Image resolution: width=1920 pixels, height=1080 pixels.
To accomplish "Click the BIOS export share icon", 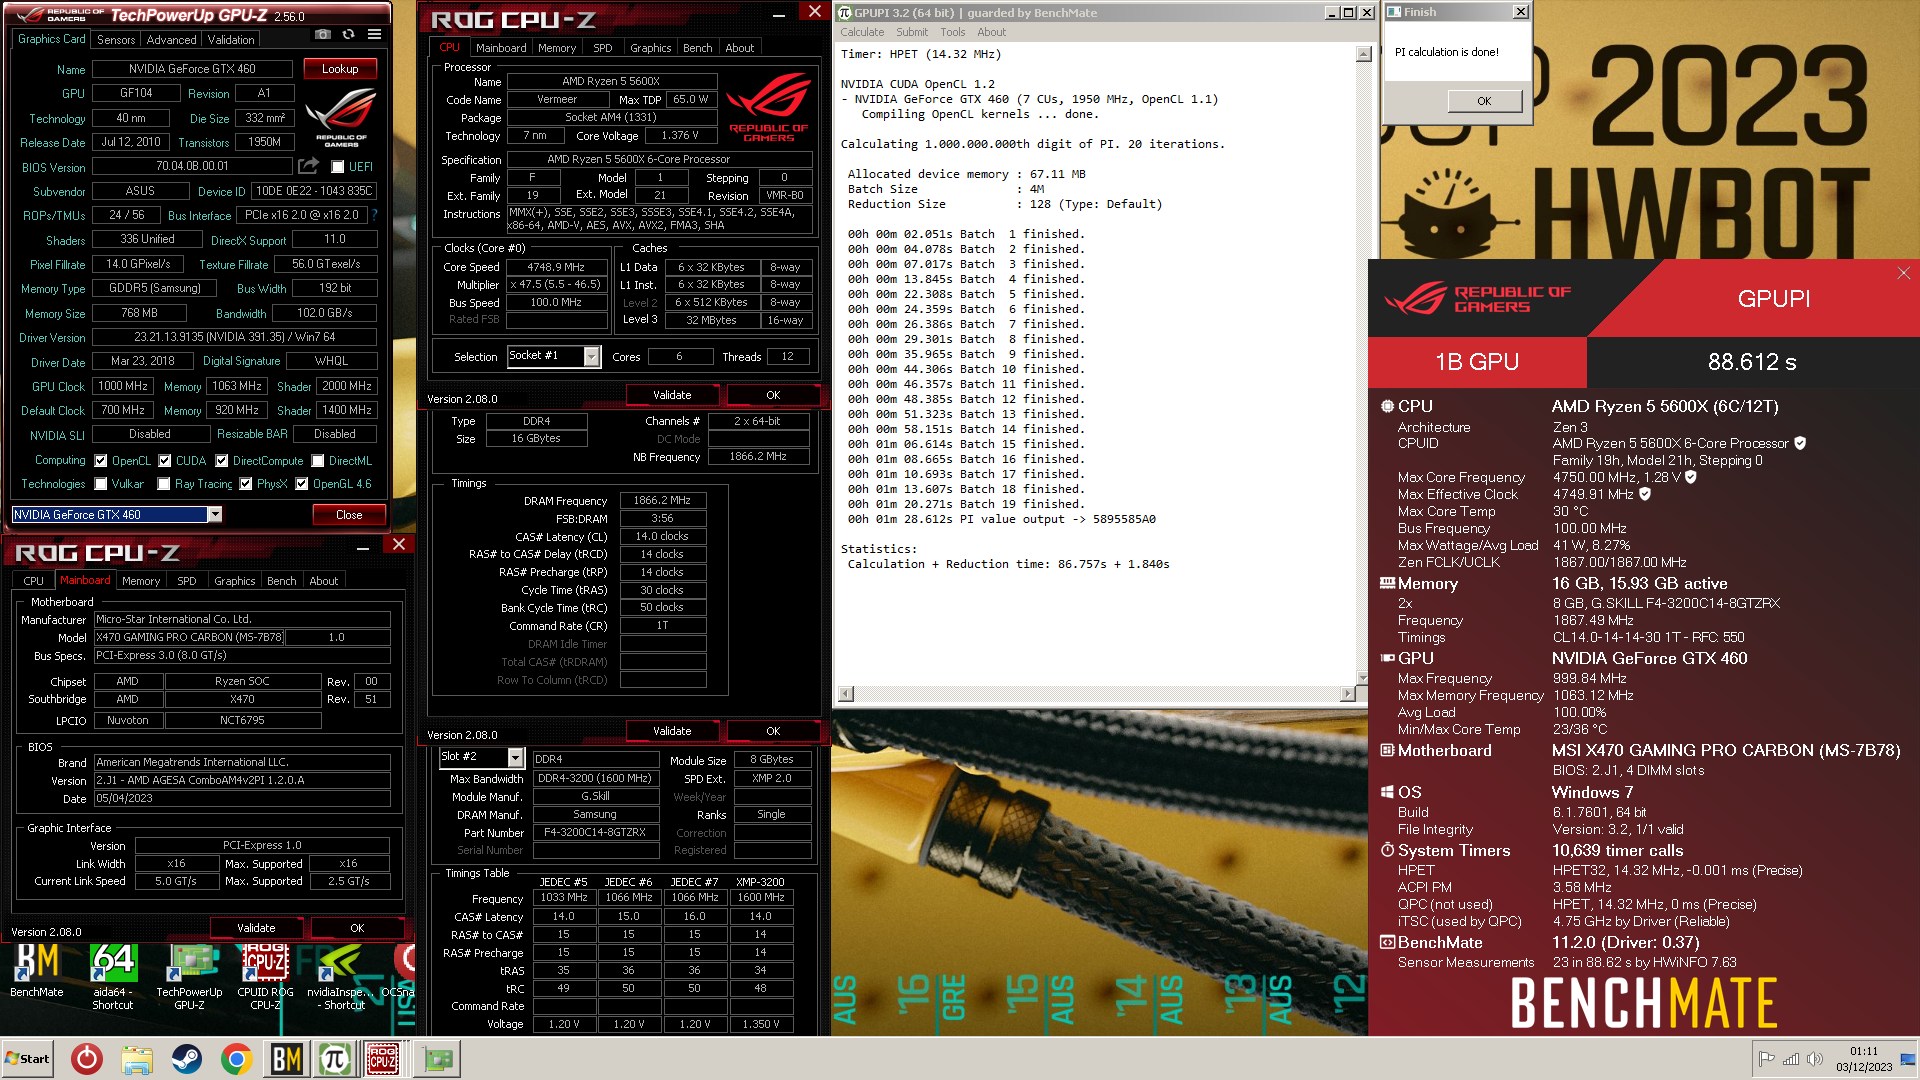I will [x=309, y=166].
